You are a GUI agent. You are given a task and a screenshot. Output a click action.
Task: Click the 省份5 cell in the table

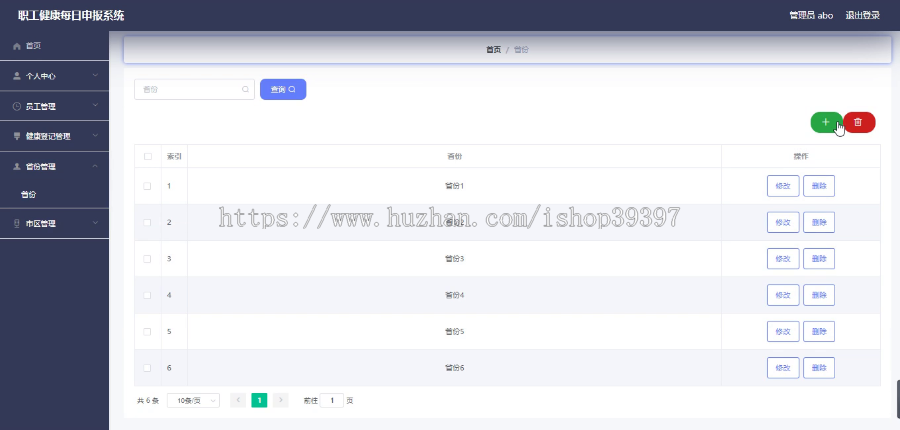coord(454,331)
